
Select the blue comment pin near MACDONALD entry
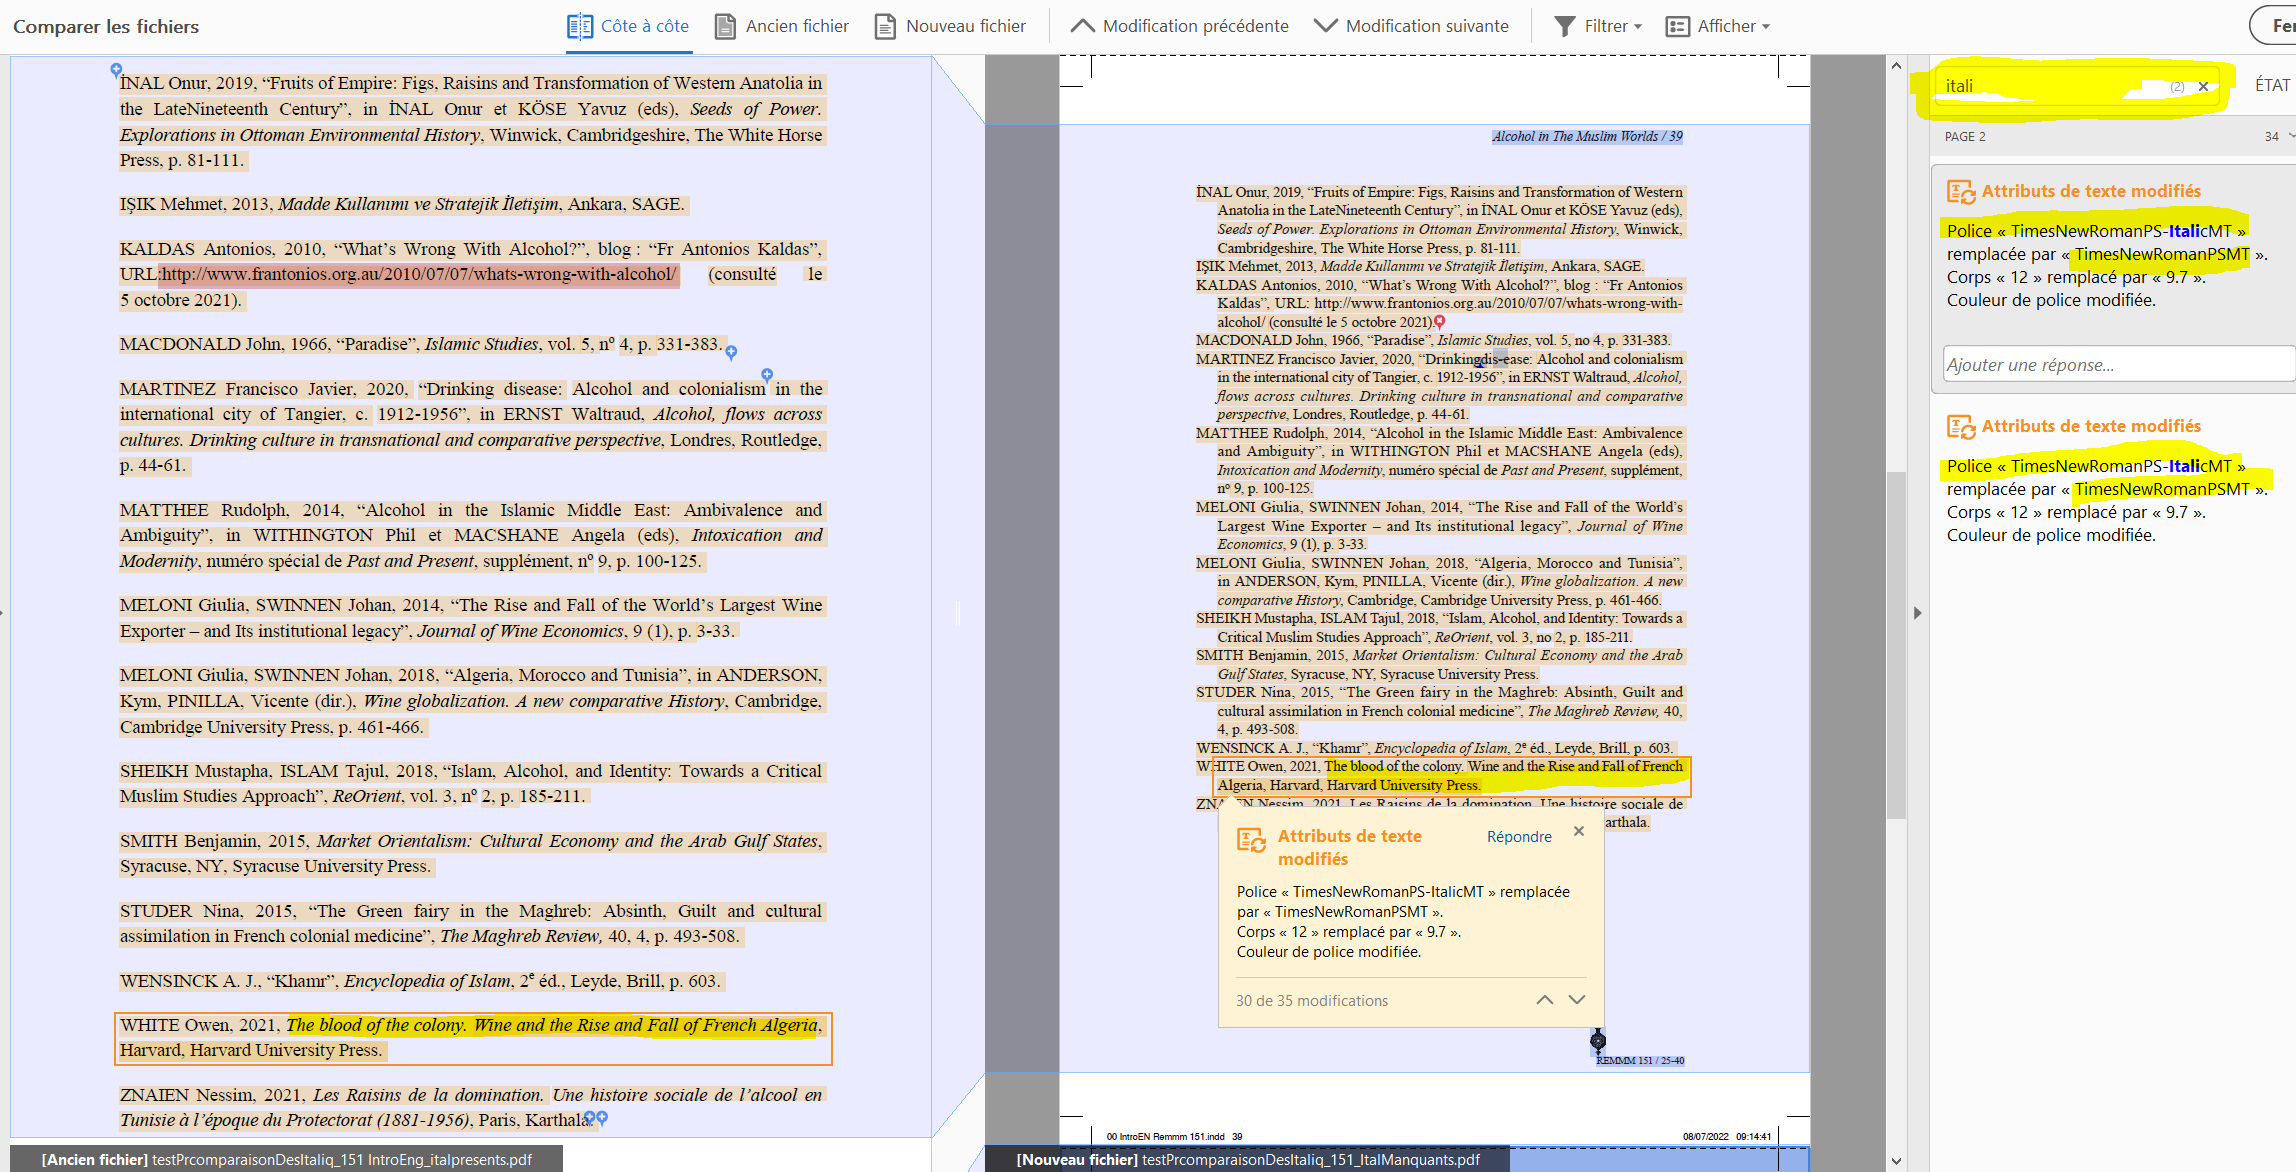pyautogui.click(x=732, y=351)
